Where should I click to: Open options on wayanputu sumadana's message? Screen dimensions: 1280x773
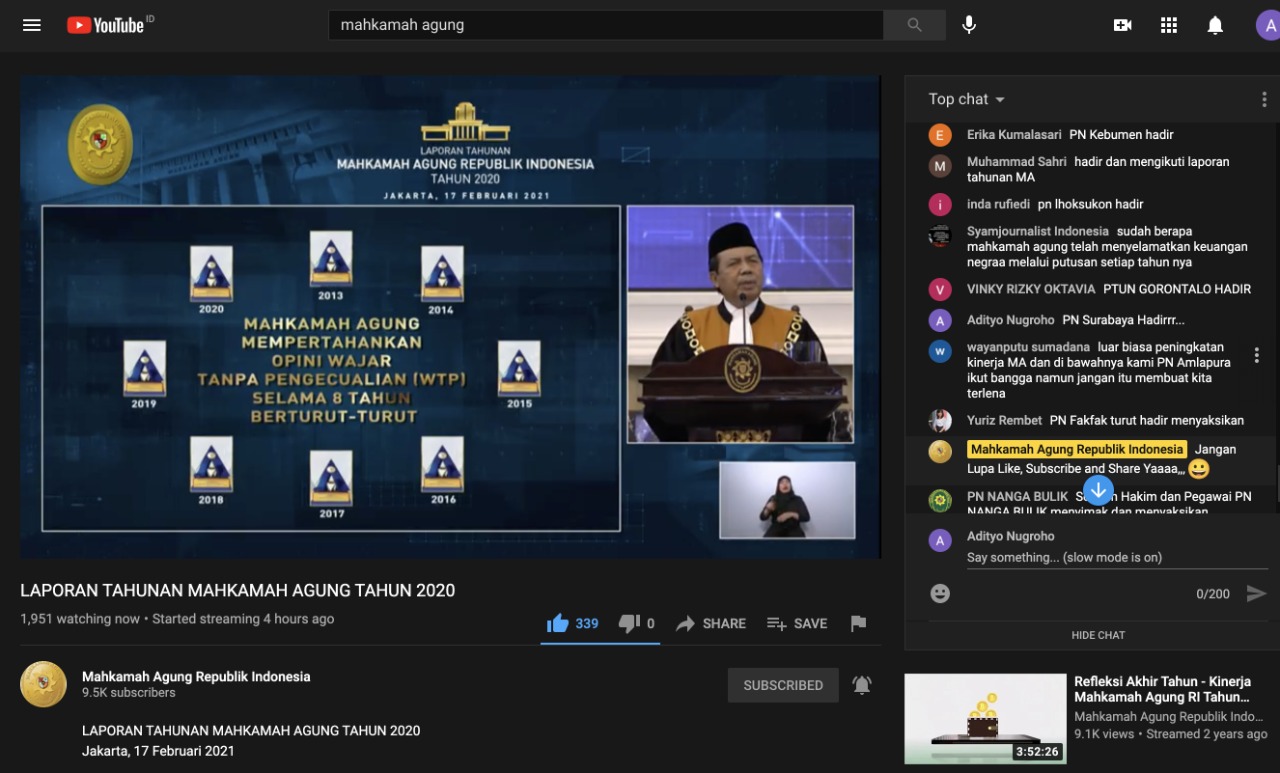(x=1256, y=354)
